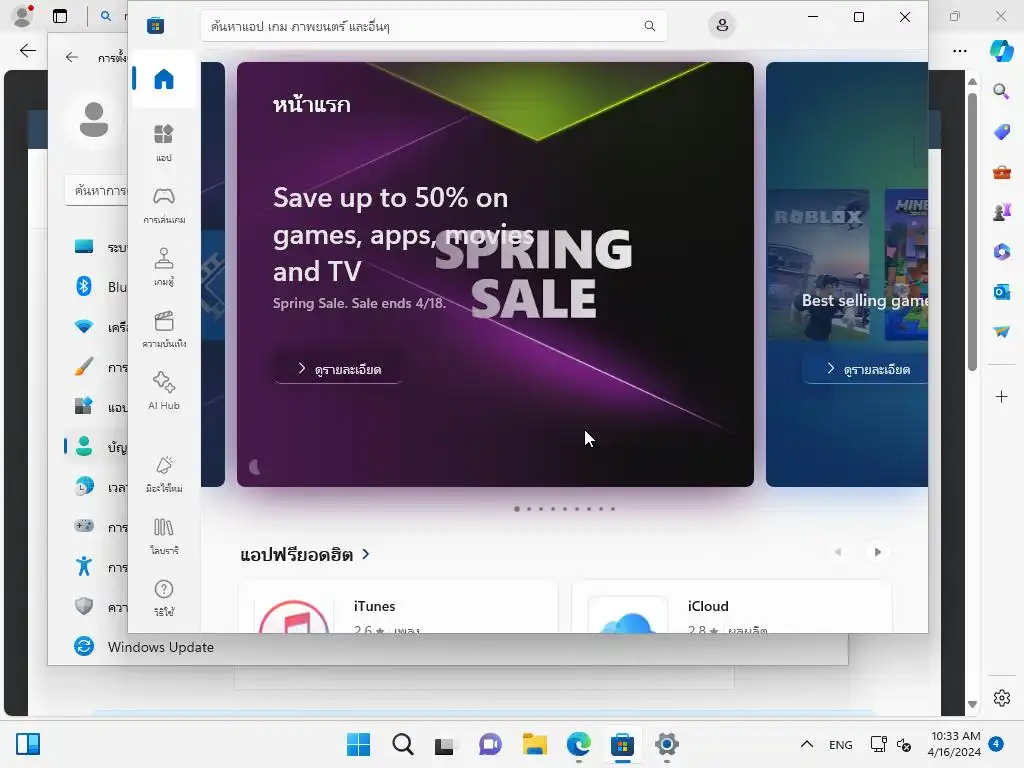This screenshot has height=768, width=1024.
Task: Open Widgets button on taskbar
Action: point(28,744)
